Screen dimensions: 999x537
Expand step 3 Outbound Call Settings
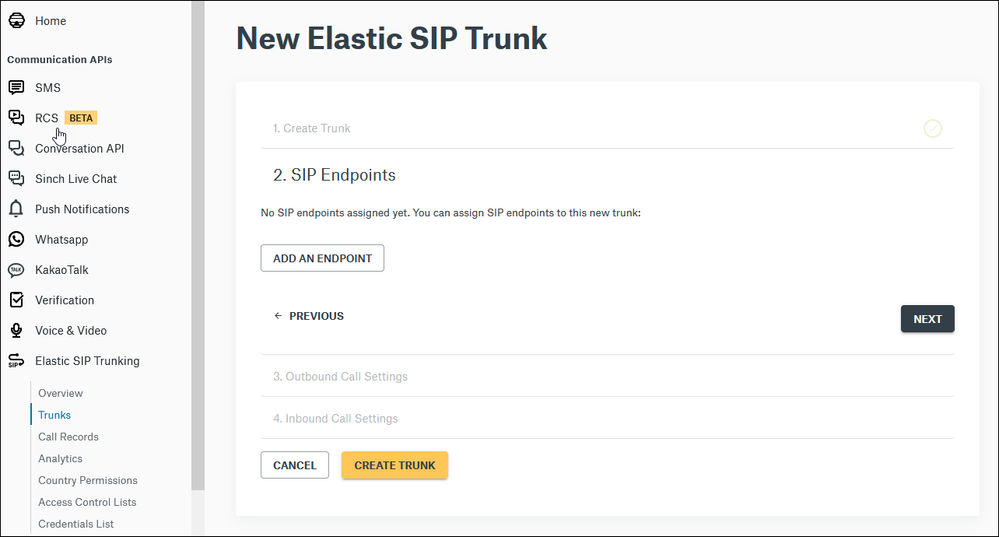(x=607, y=376)
